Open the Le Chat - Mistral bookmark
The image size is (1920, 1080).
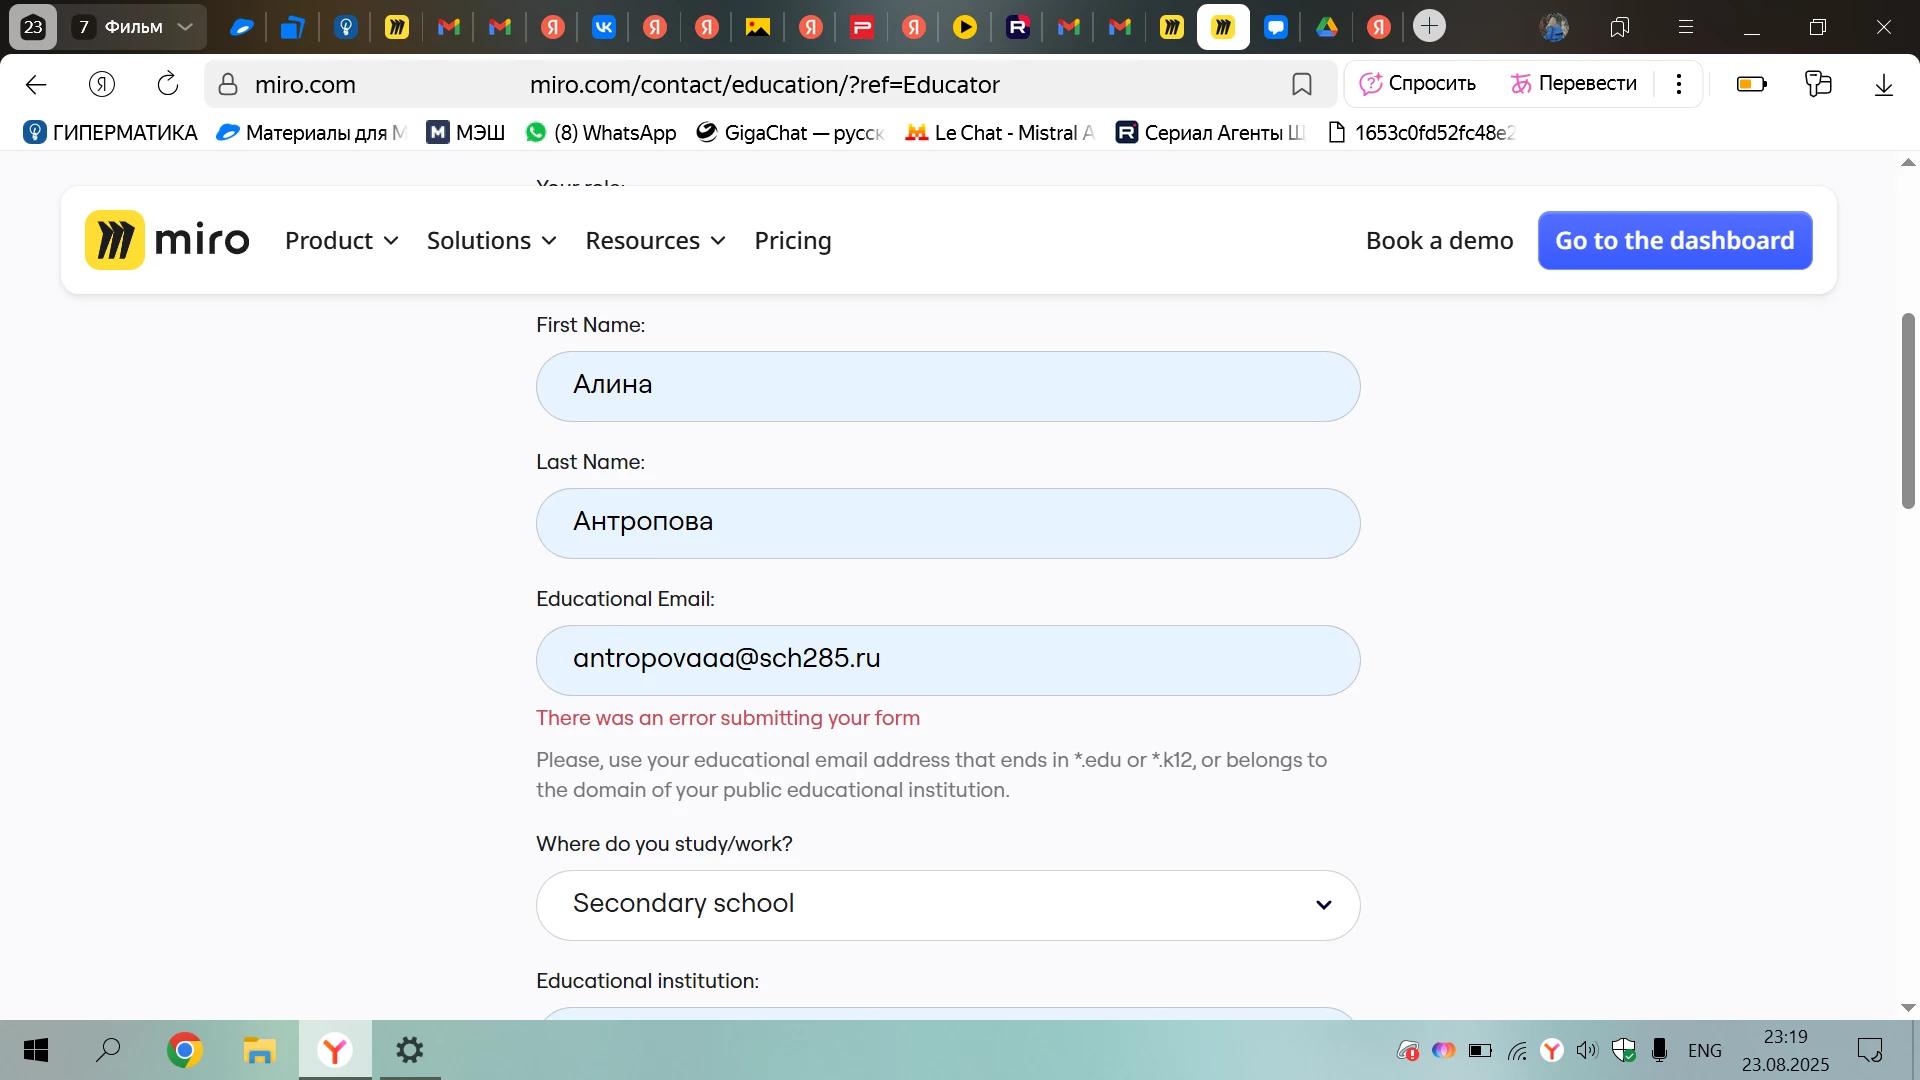pos(1000,133)
